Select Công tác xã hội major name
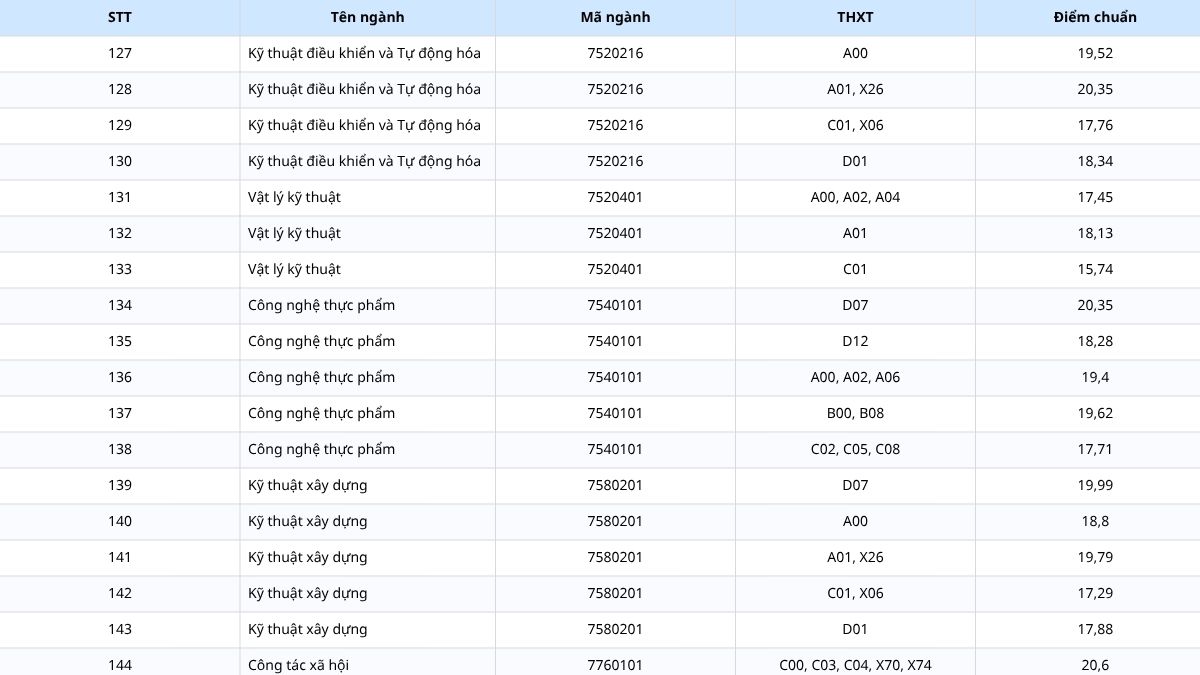The image size is (1200, 675). pyautogui.click(x=298, y=665)
